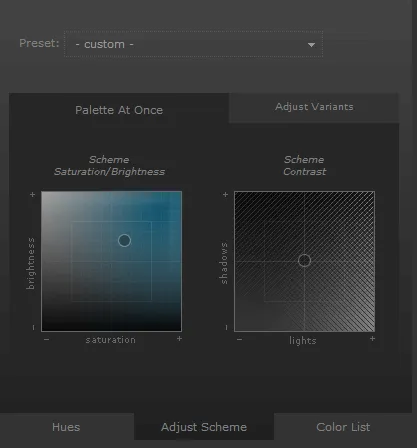The width and height of the screenshot is (417, 448).
Task: Click the saturation plus icon
Action: 179,339
